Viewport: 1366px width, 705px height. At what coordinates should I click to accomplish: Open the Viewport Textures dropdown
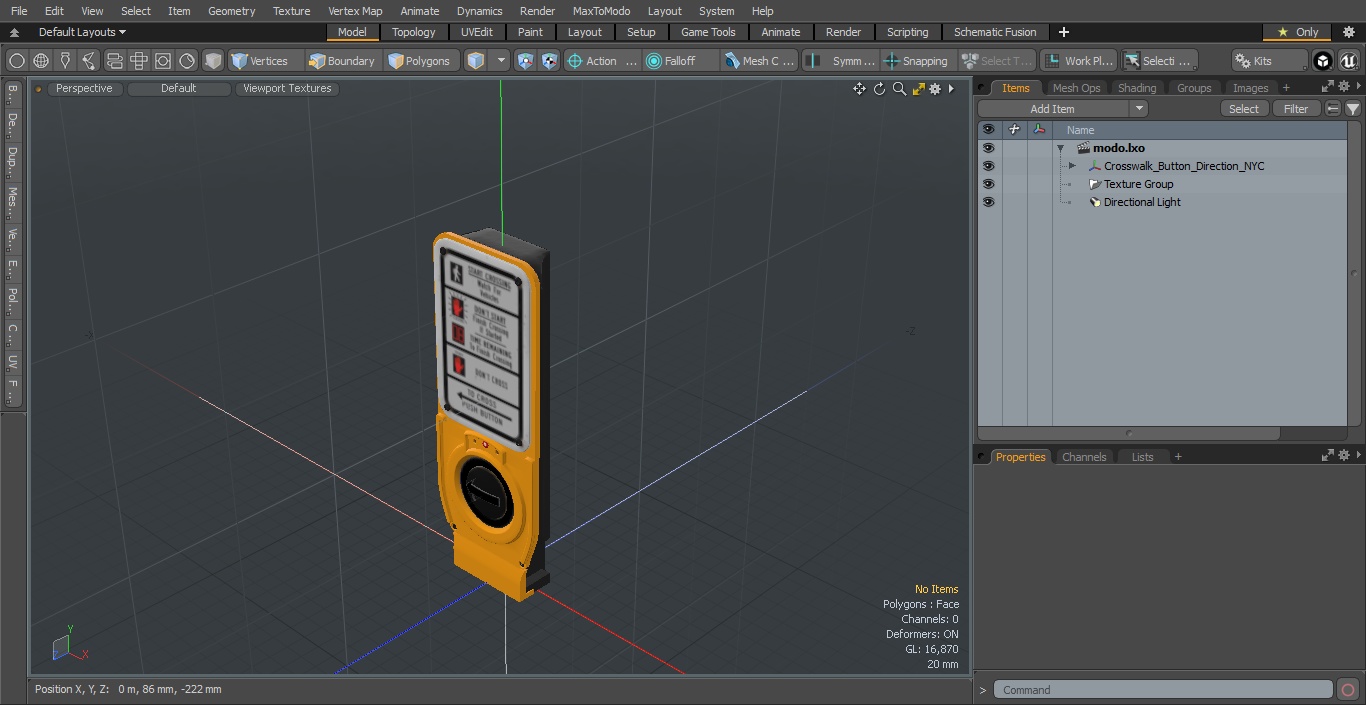click(287, 88)
